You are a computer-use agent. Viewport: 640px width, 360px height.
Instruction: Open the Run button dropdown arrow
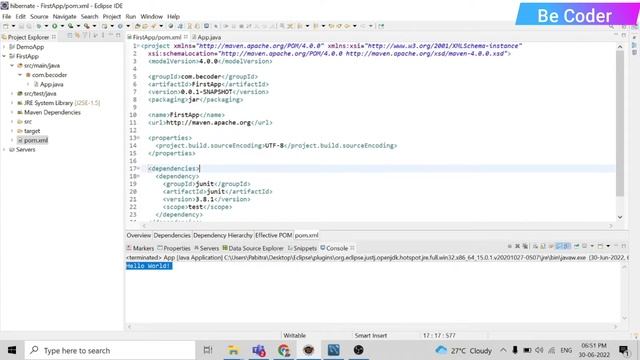pos(62,26)
